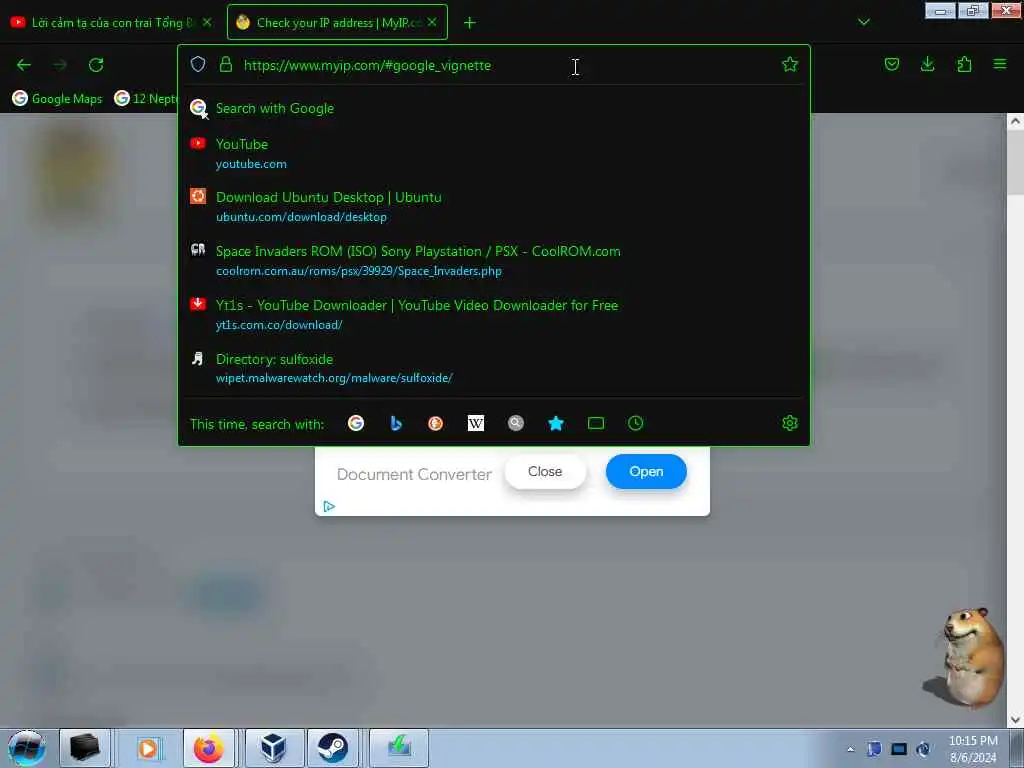Open search settings gear icon
This screenshot has width=1024, height=768.
[790, 423]
